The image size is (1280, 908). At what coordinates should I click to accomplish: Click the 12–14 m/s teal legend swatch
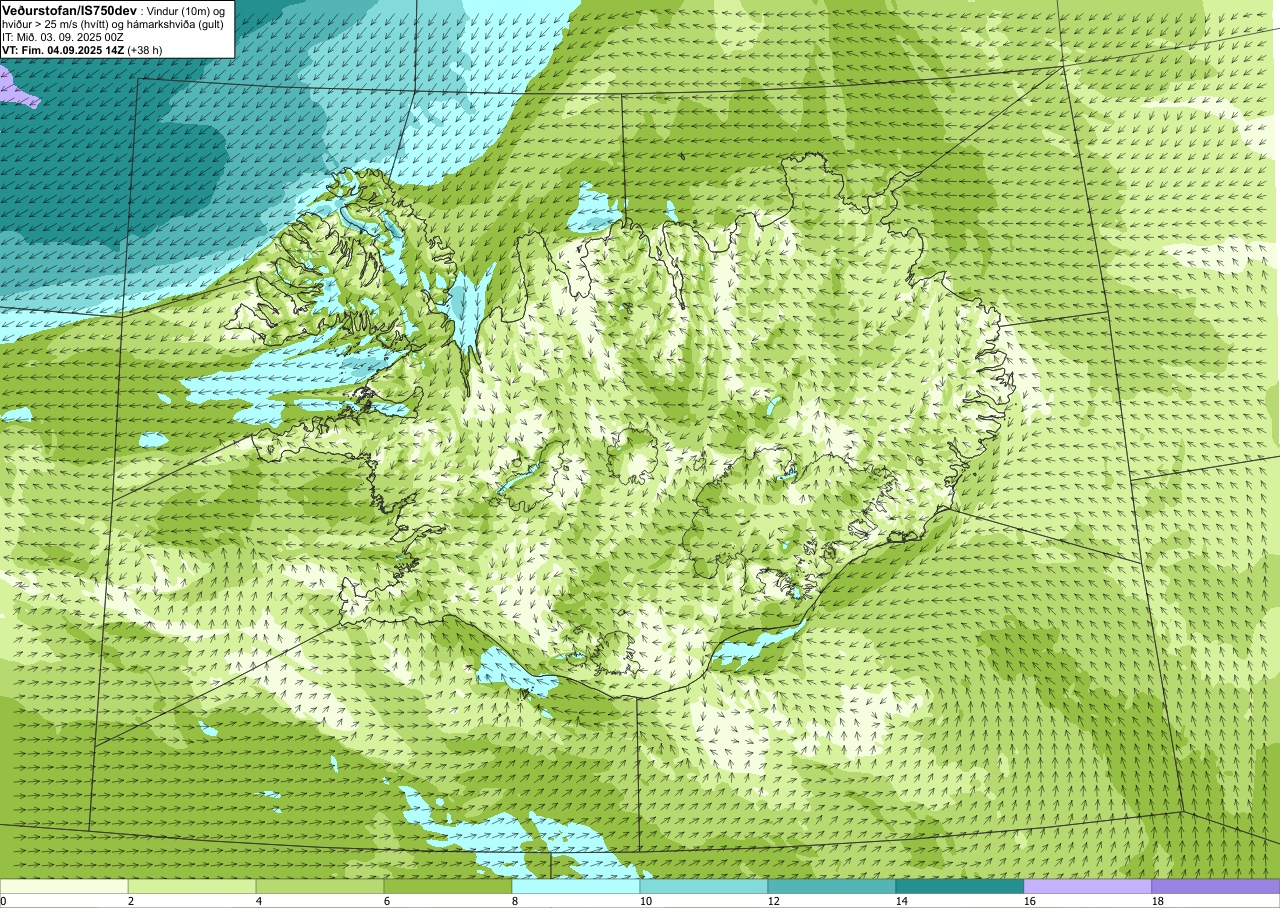(832, 886)
